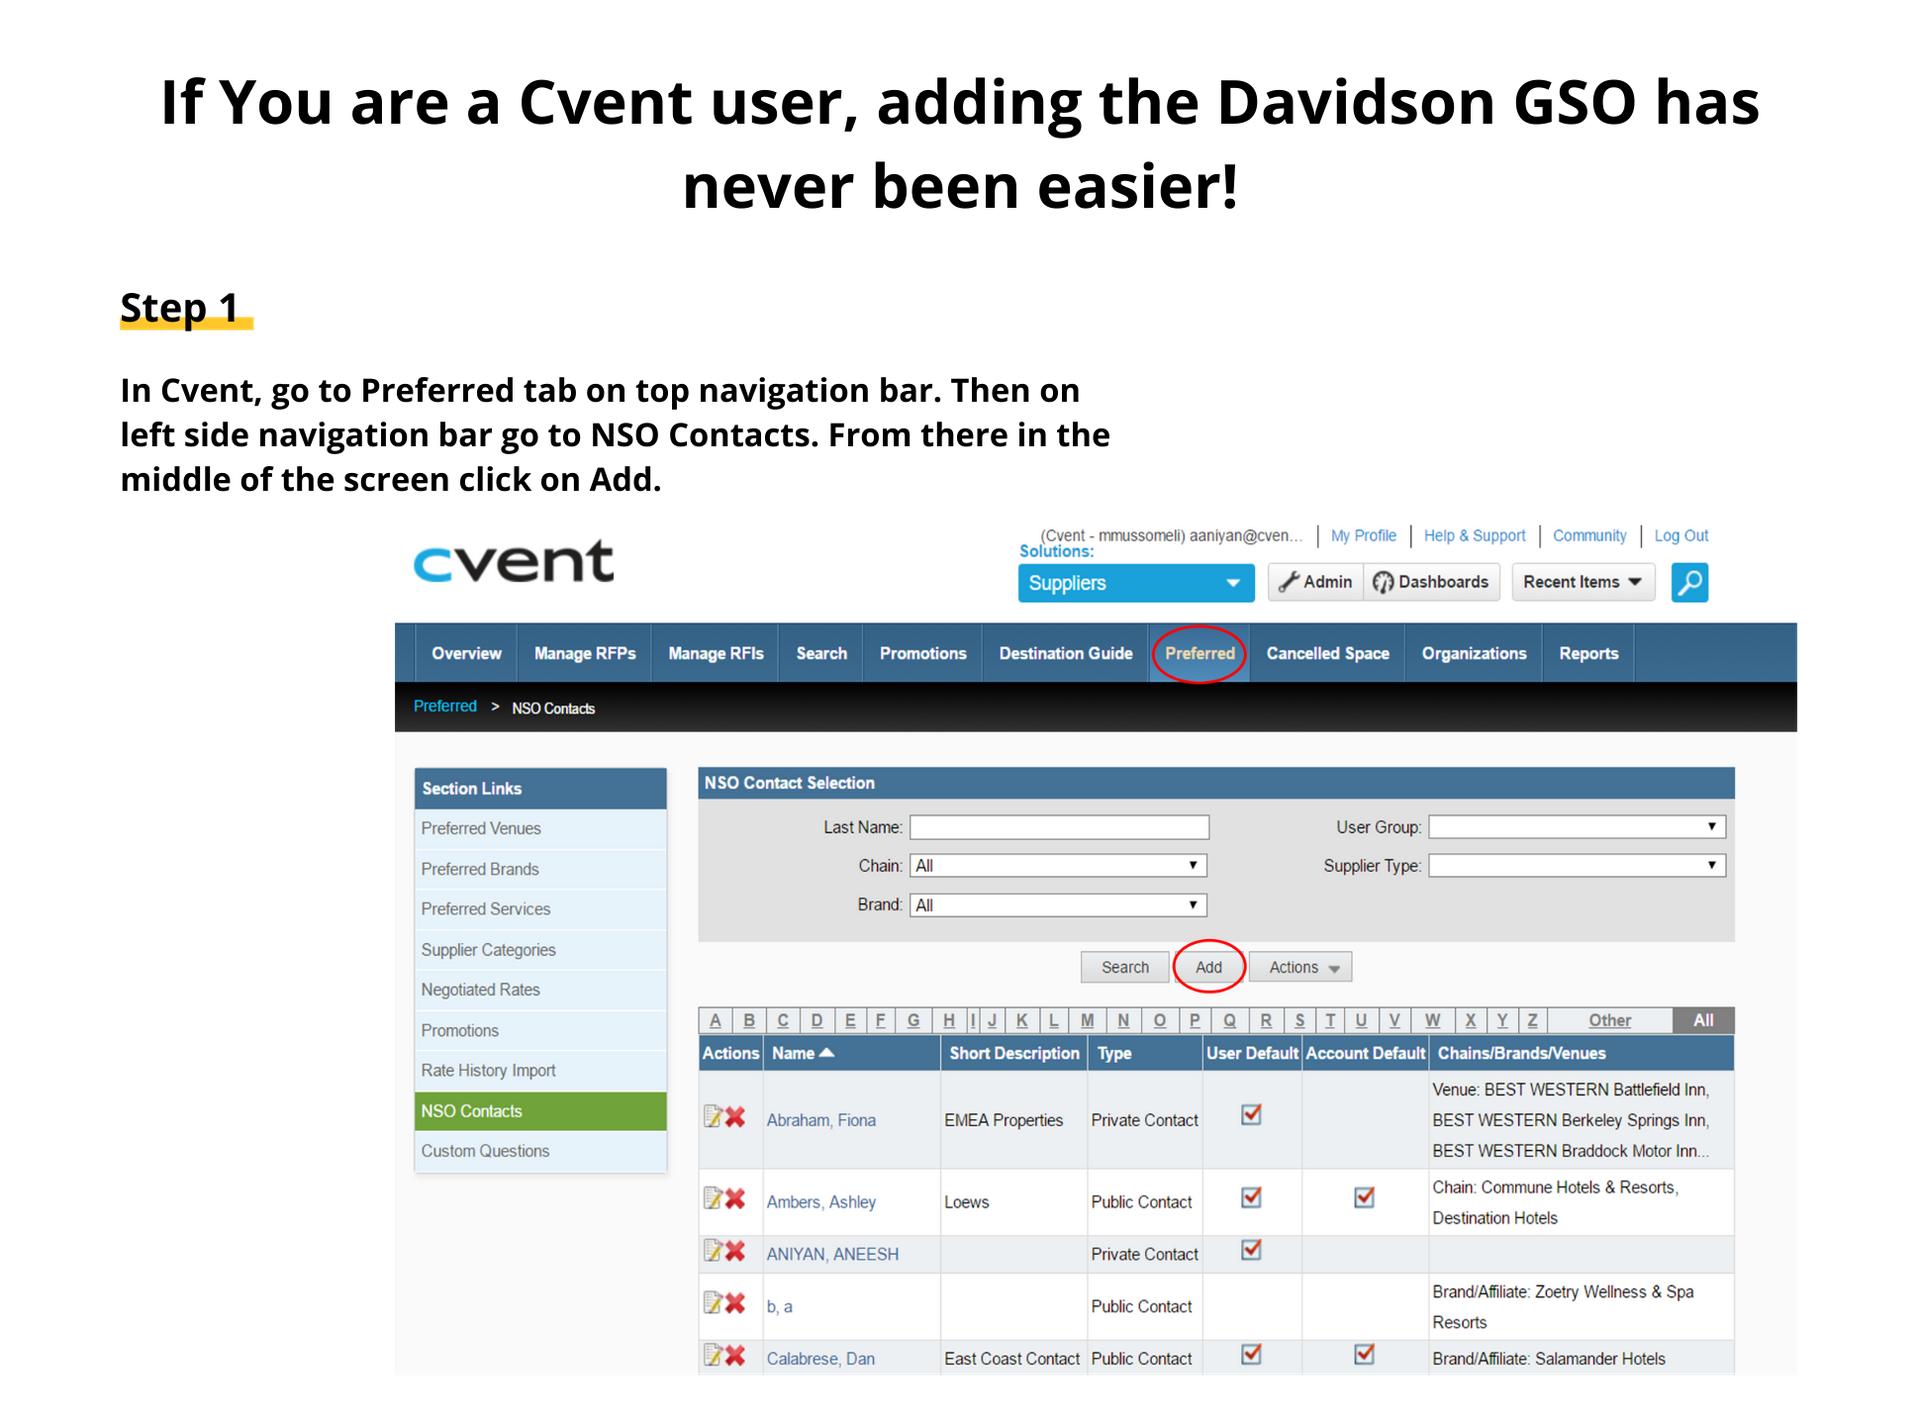Select the Preferred tab
Image resolution: width=1920 pixels, height=1425 pixels.
pos(1200,653)
